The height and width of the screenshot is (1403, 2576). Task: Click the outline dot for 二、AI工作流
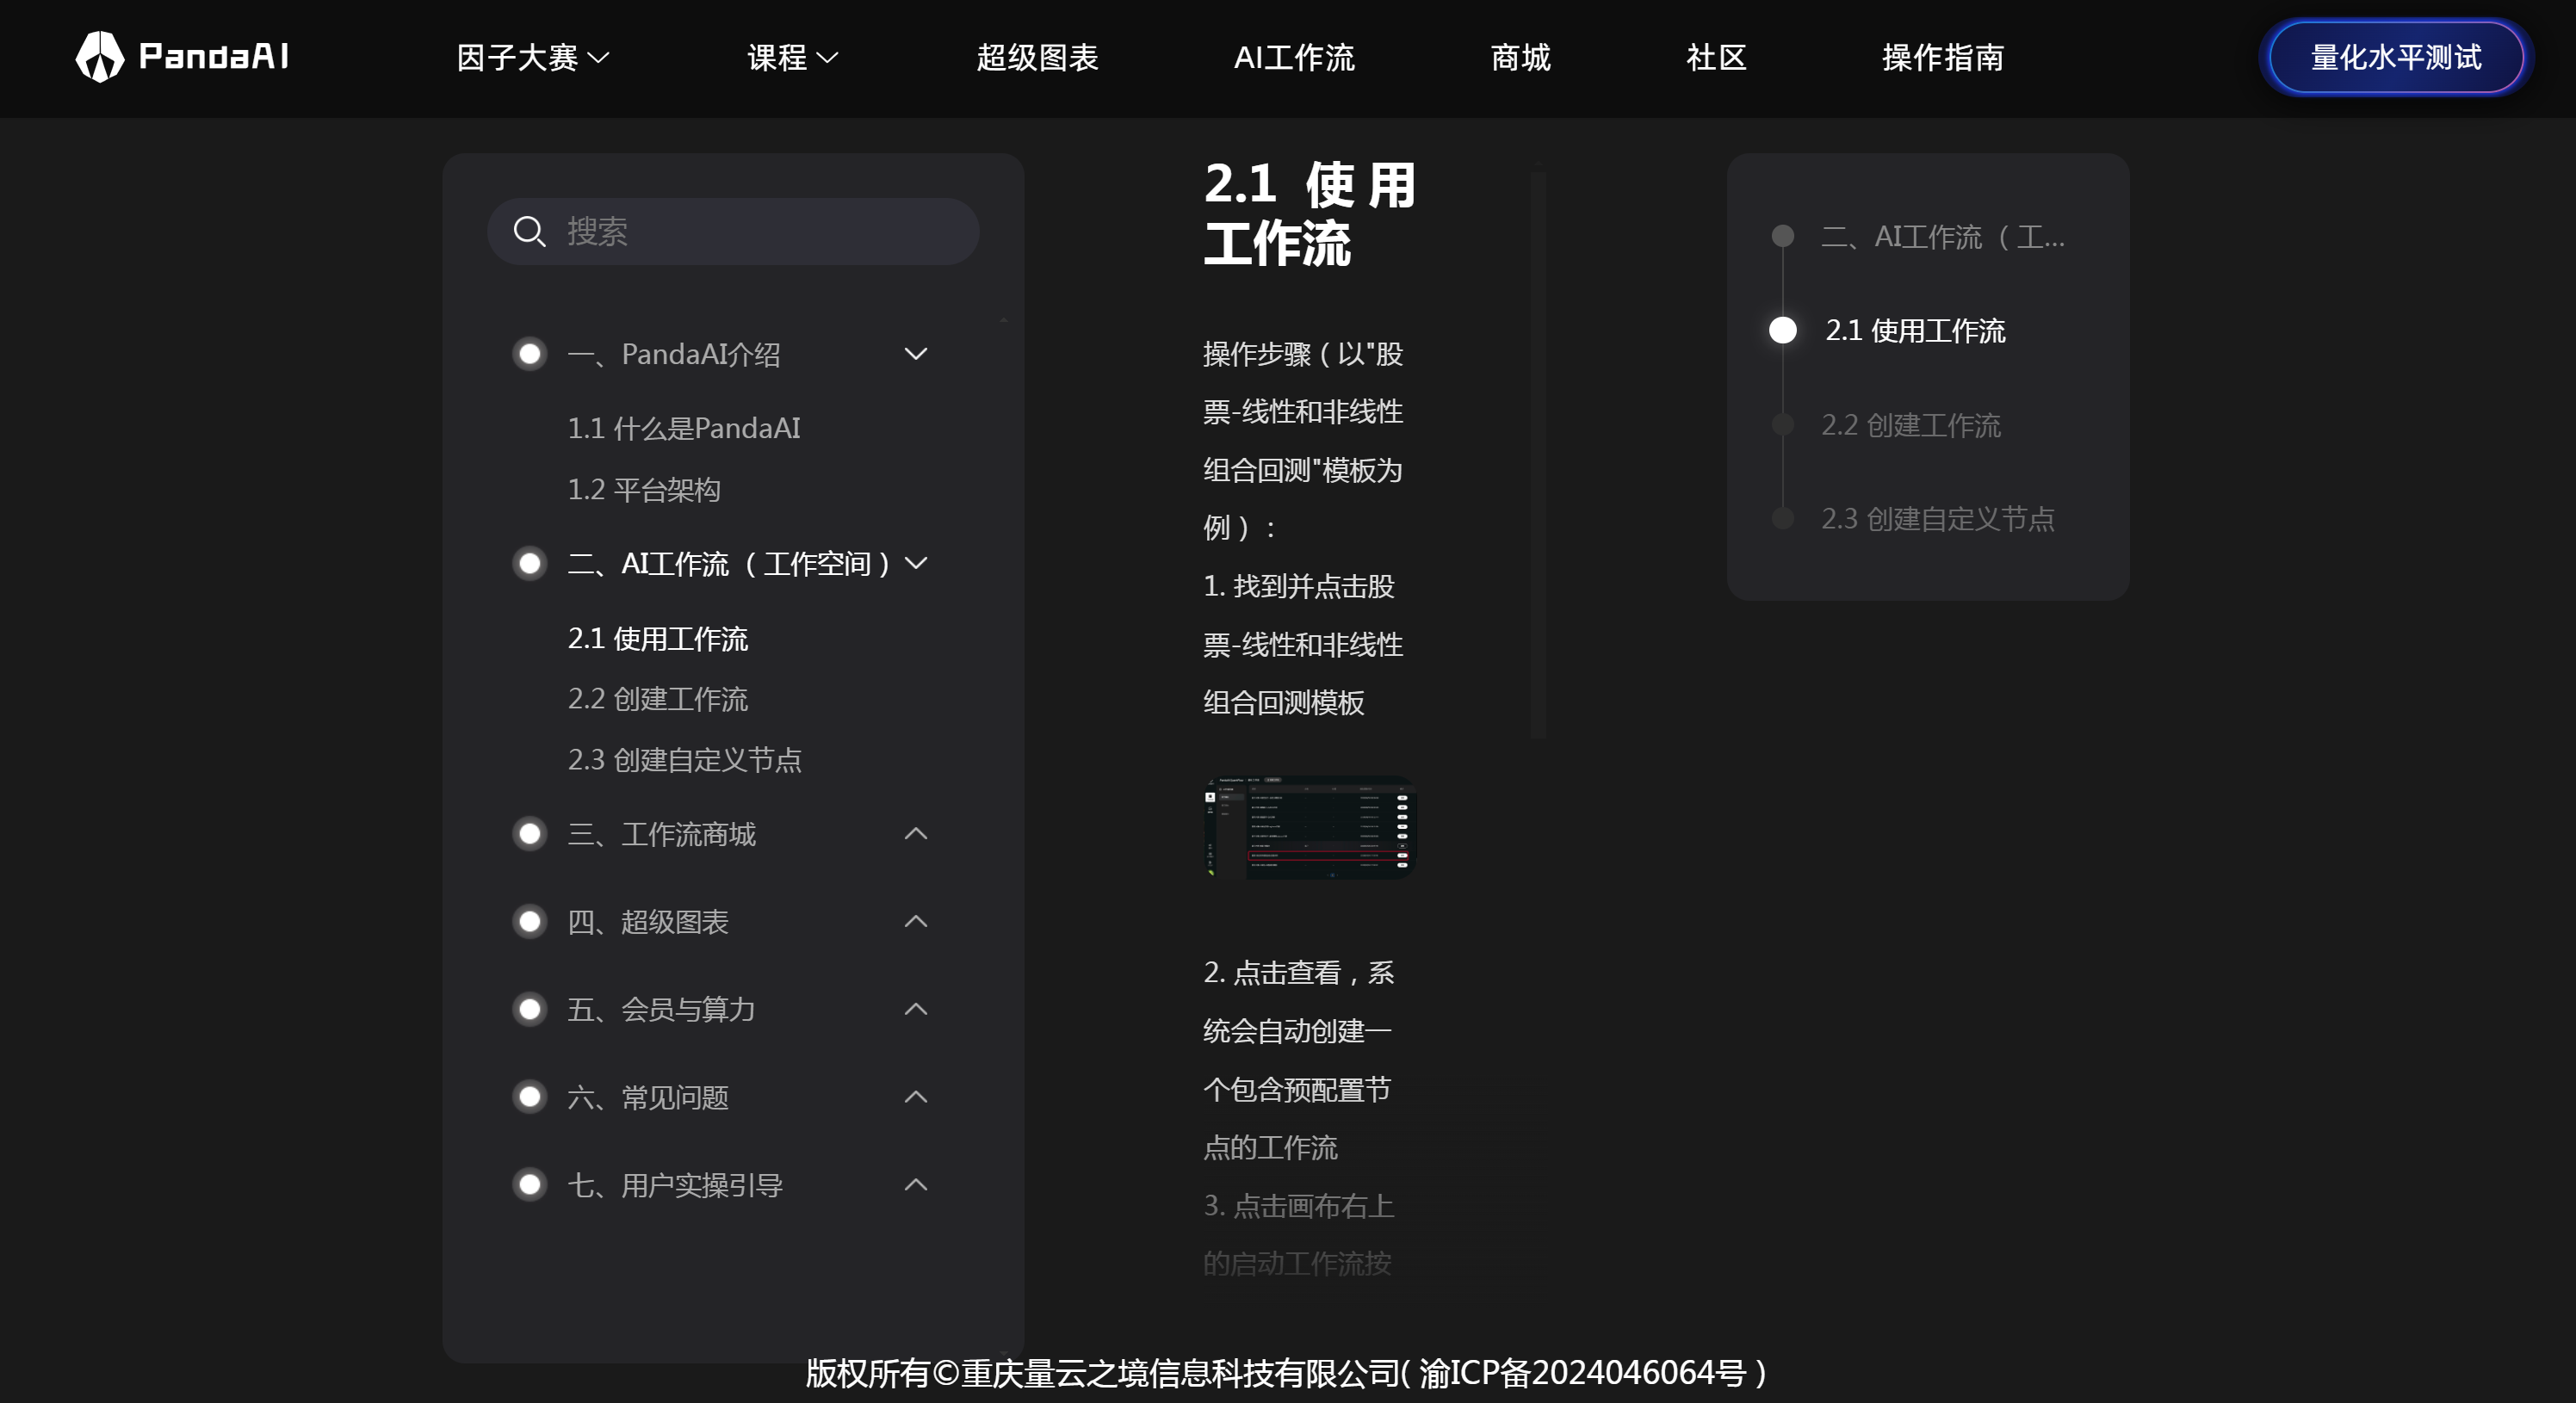pyautogui.click(x=1783, y=236)
